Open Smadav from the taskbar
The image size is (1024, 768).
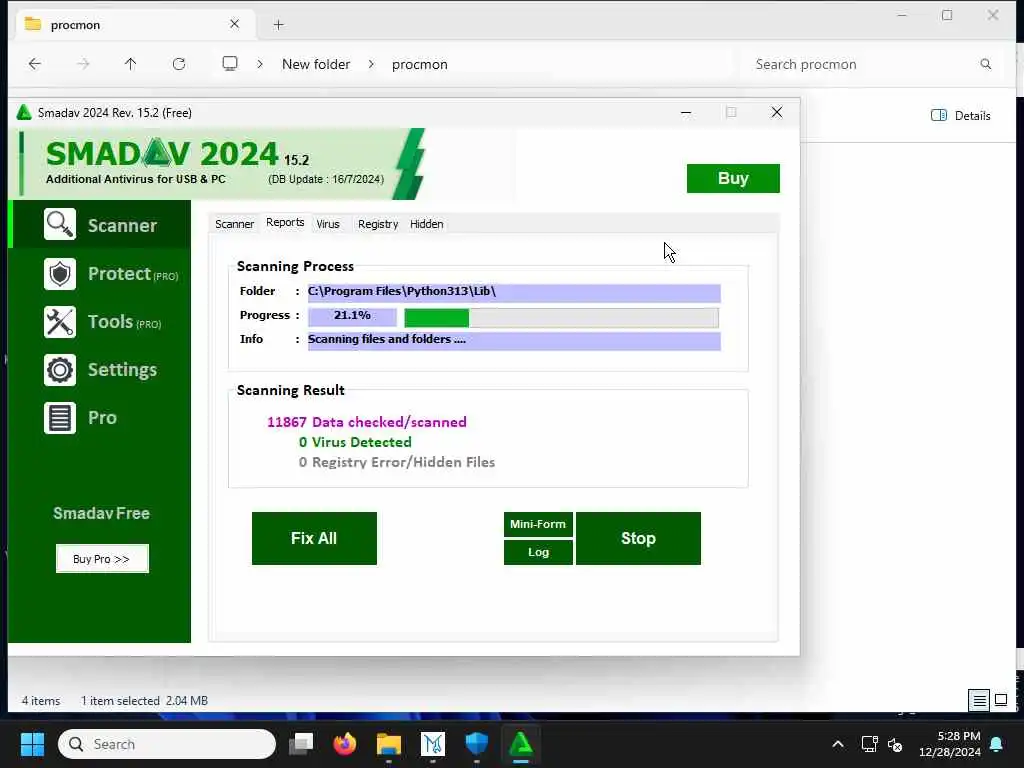pos(520,744)
